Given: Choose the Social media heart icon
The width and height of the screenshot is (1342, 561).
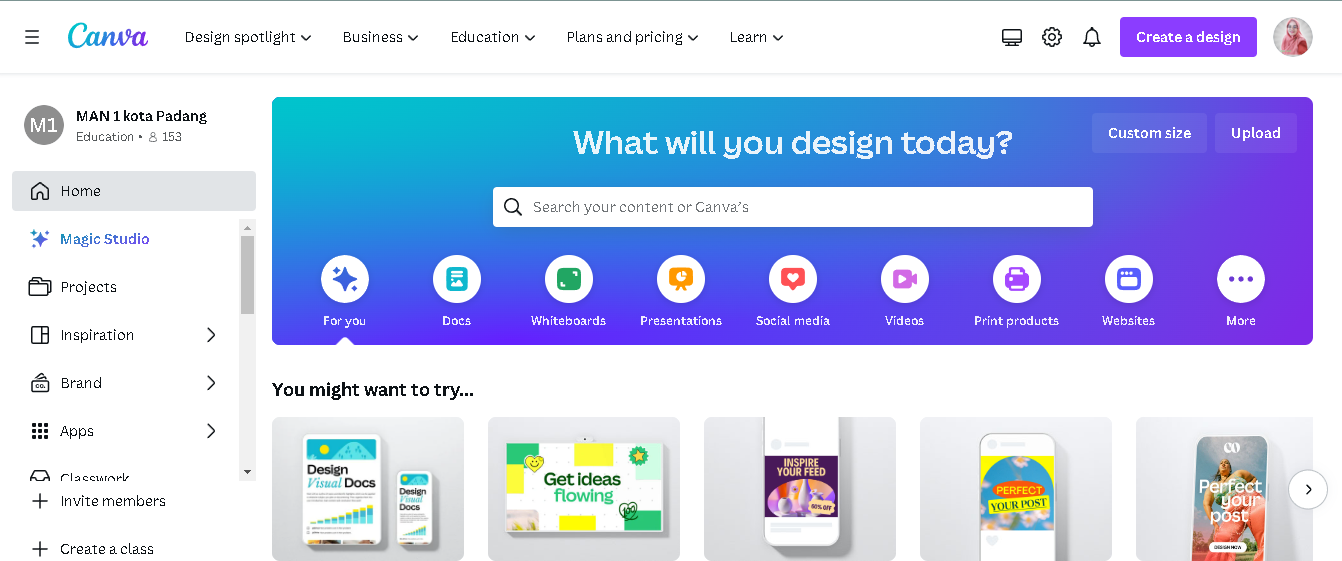Looking at the screenshot, I should coord(793,279).
